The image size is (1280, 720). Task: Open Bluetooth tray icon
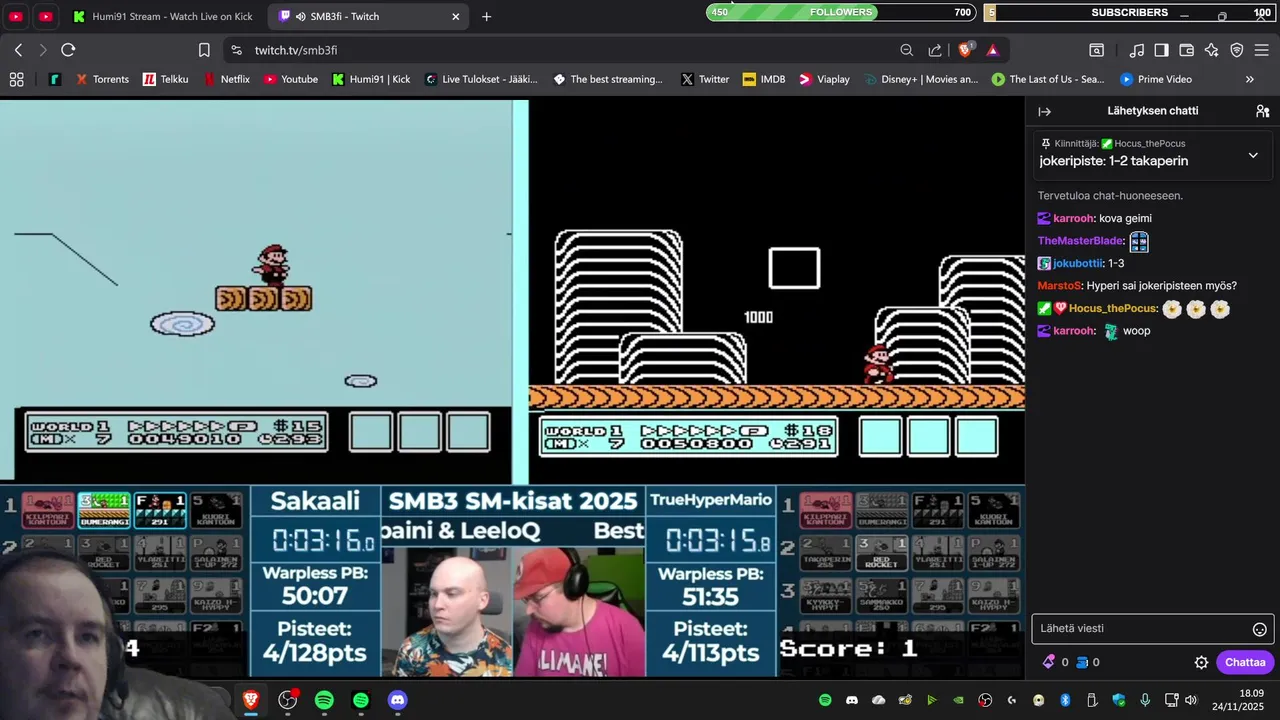point(1065,700)
